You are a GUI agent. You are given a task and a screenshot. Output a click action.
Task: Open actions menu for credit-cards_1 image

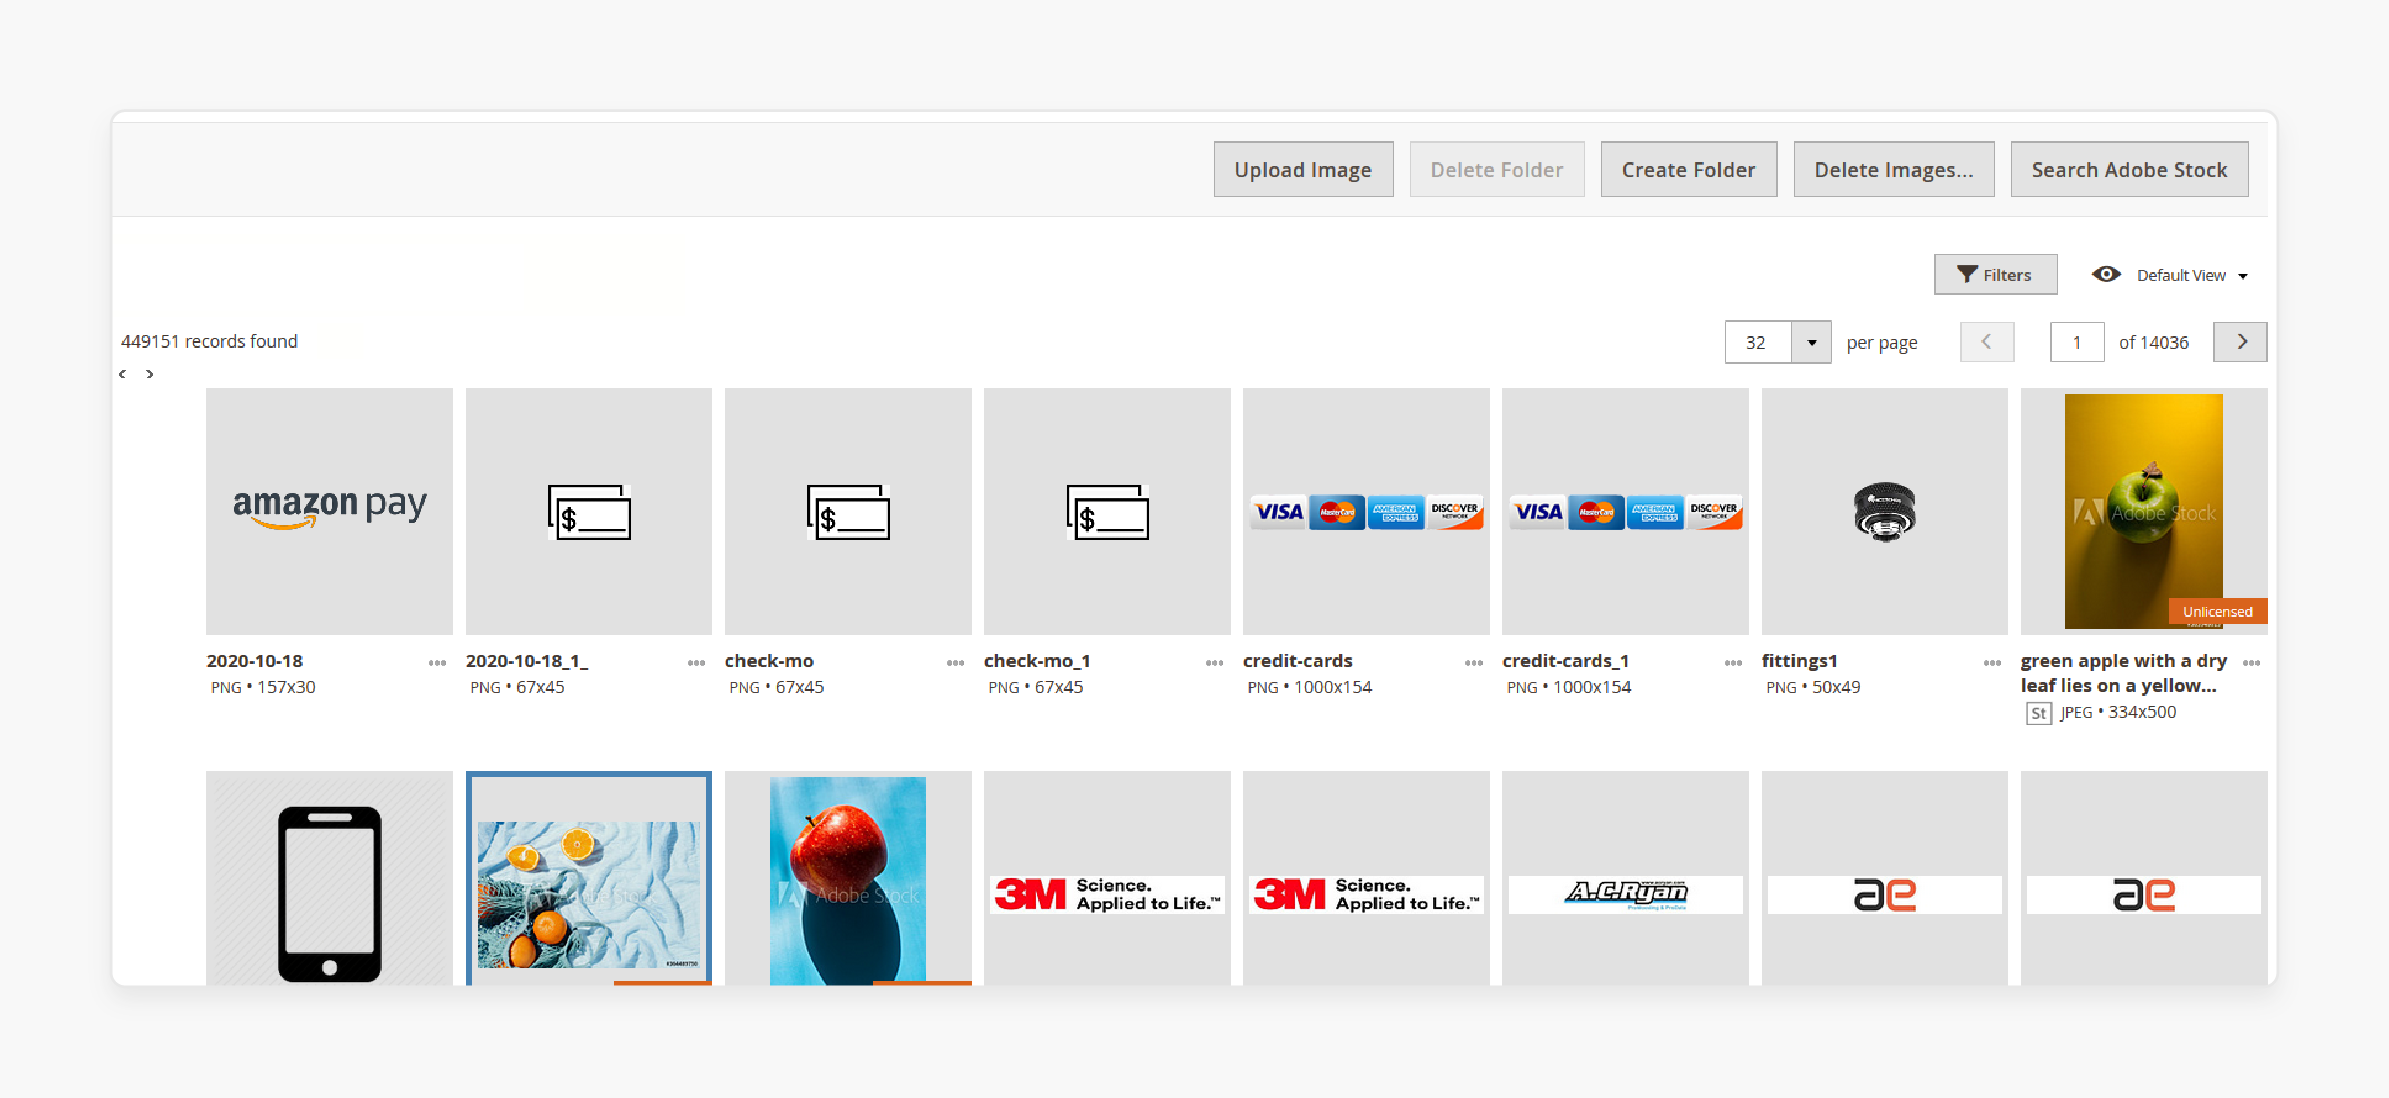1733,663
